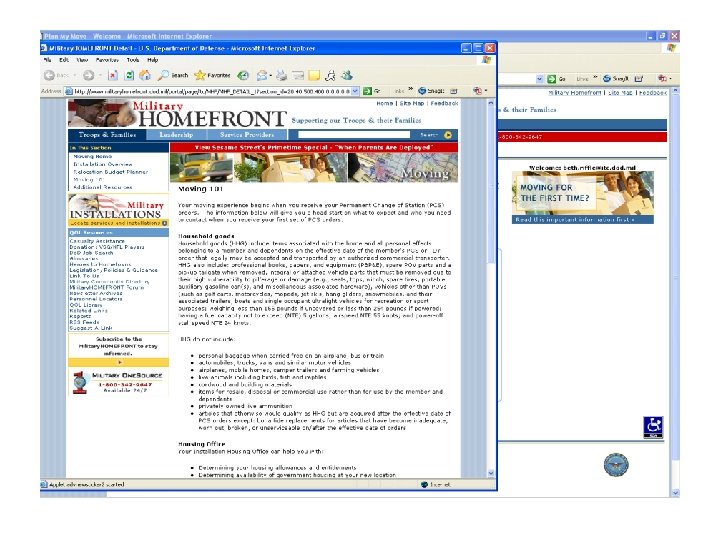Viewport: 720px width, 540px height.
Task: Open the Installation Overview sidebar link
Action: tap(103, 164)
